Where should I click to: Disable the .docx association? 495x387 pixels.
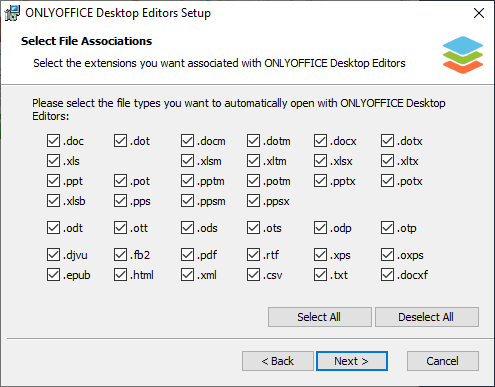point(320,141)
